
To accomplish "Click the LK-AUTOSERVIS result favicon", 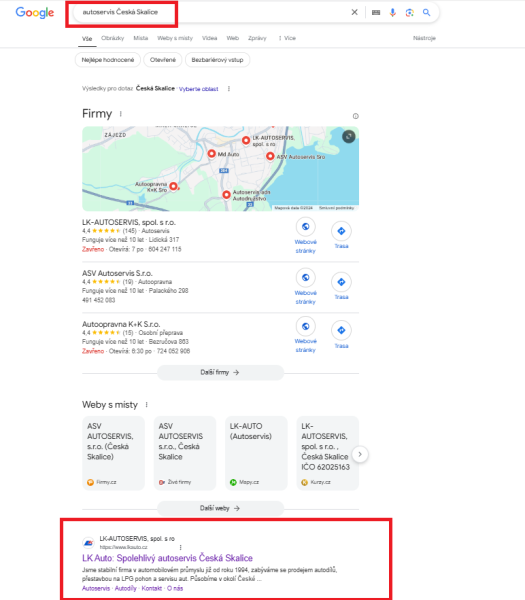I will point(89,543).
